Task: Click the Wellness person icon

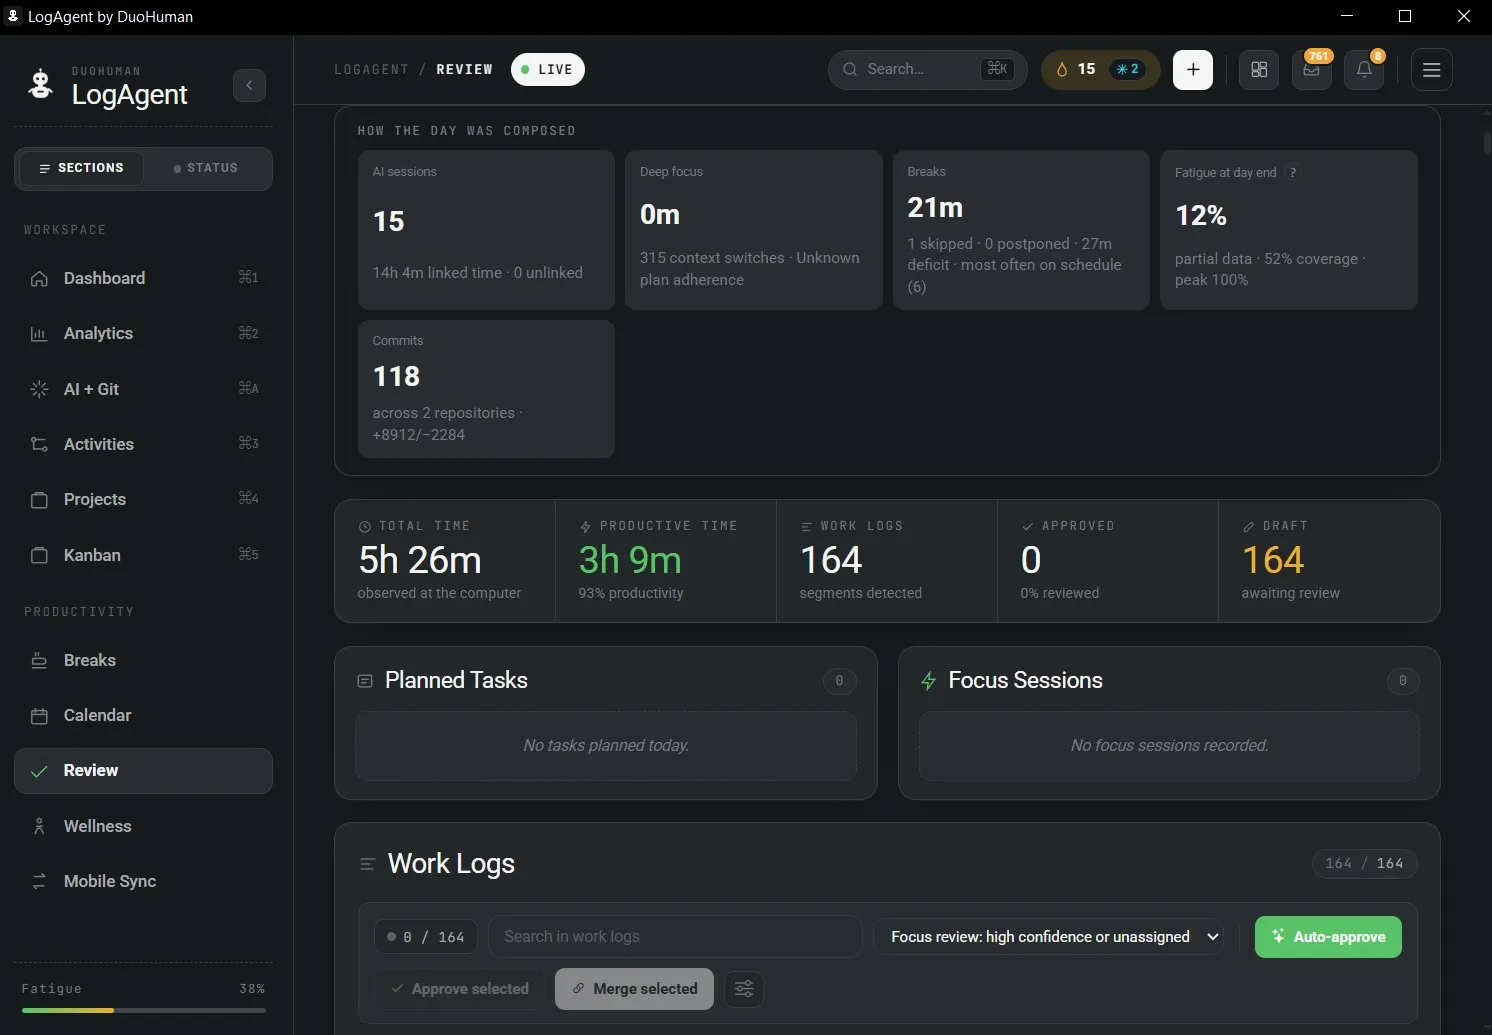Action: point(39,826)
